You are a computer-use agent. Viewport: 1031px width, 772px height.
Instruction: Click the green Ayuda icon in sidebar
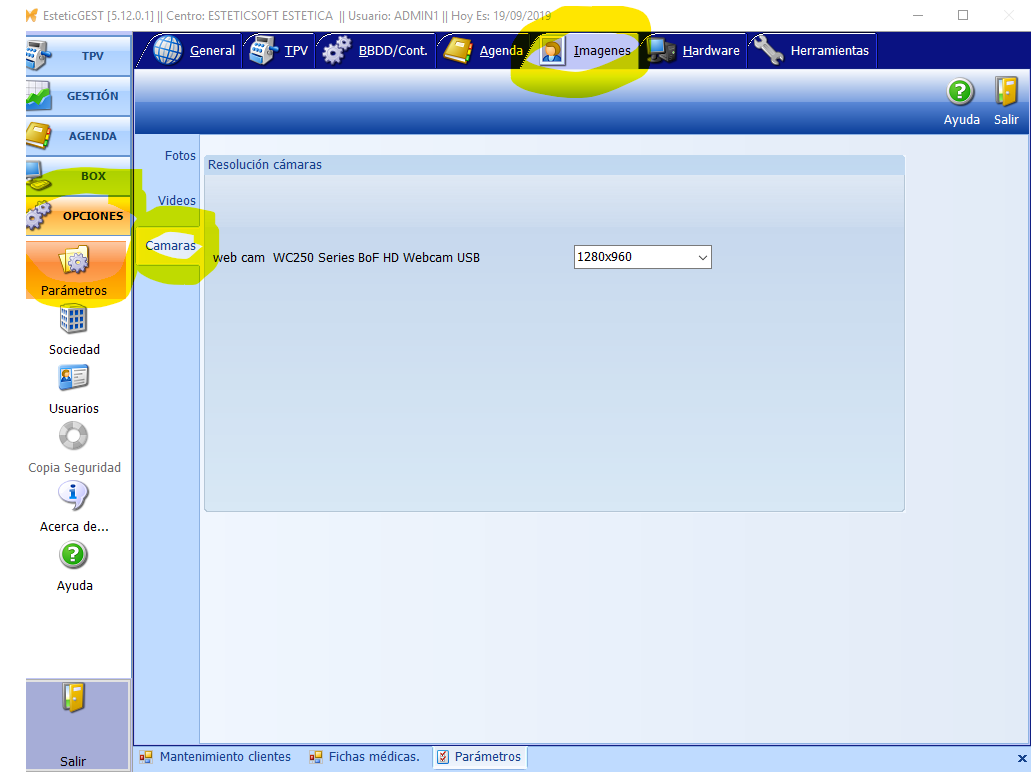[74, 555]
